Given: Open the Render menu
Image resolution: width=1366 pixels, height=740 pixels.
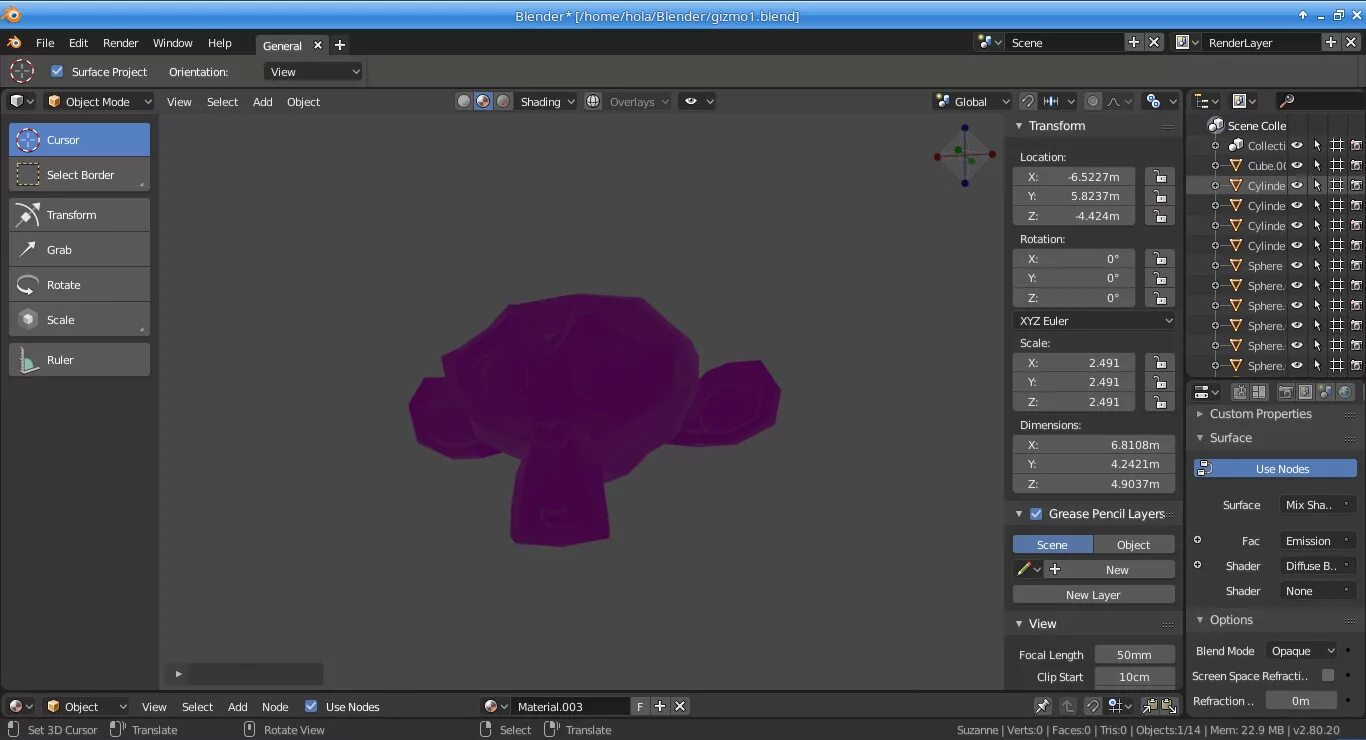Looking at the screenshot, I should pyautogui.click(x=121, y=43).
